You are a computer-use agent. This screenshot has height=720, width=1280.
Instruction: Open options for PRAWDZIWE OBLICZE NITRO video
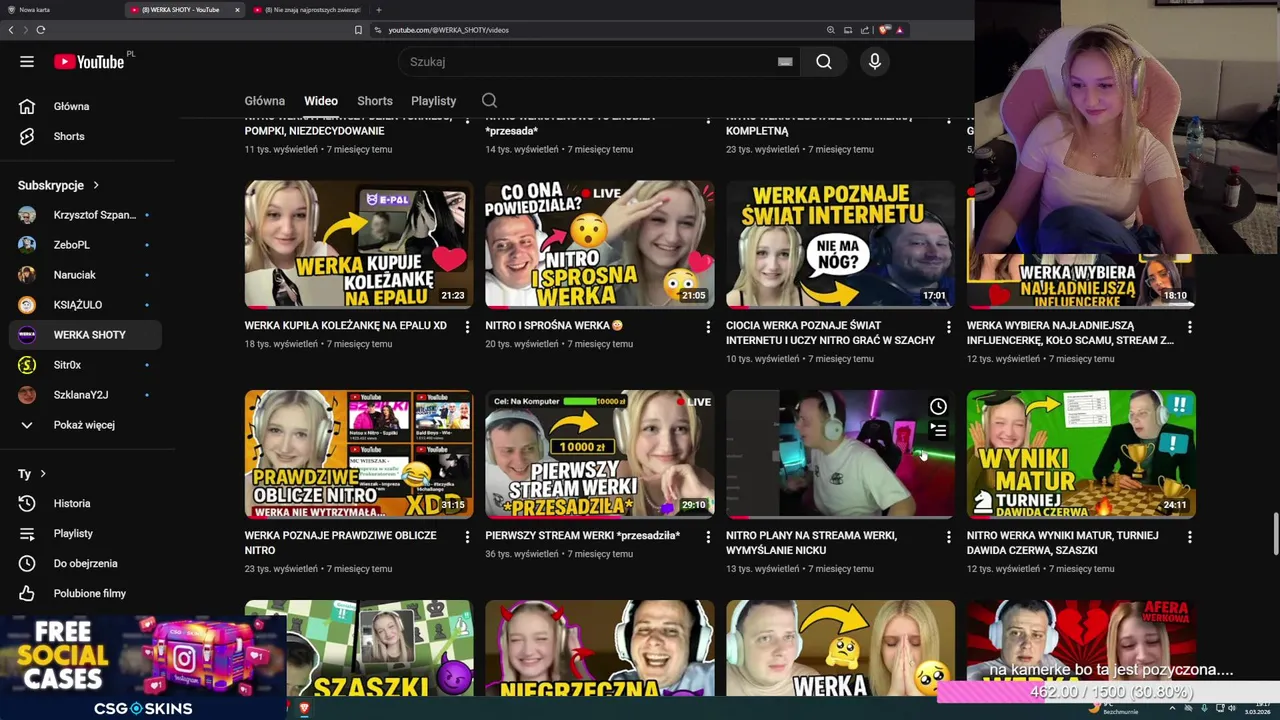click(467, 537)
